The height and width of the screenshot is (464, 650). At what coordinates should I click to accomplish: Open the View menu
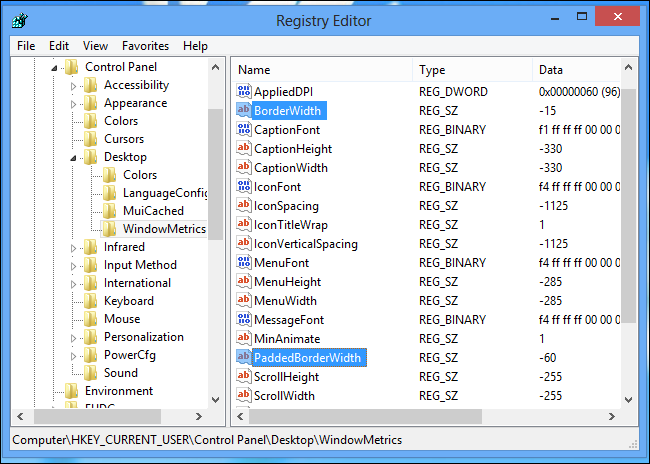pyautogui.click(x=95, y=46)
